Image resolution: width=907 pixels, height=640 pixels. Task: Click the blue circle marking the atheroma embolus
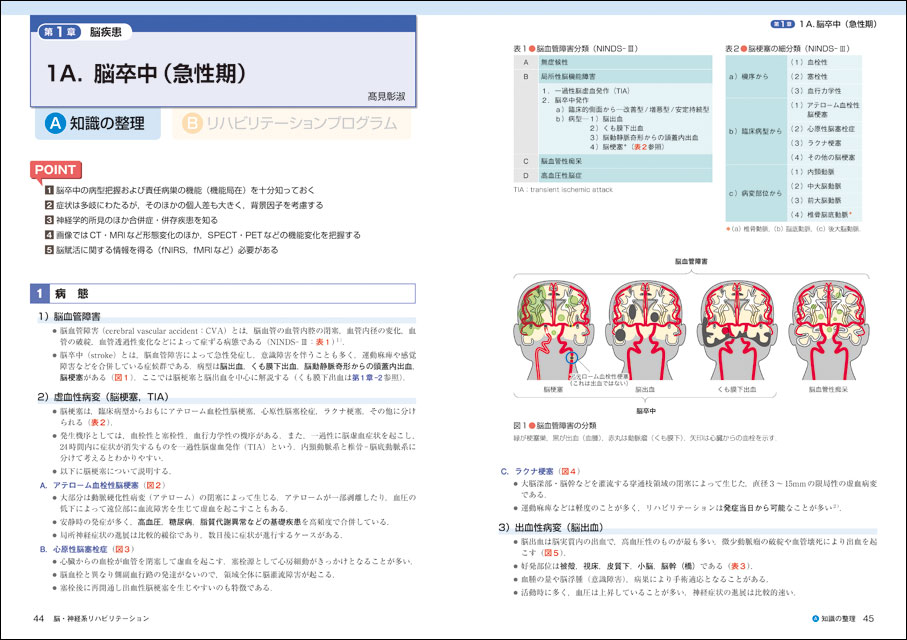571,358
